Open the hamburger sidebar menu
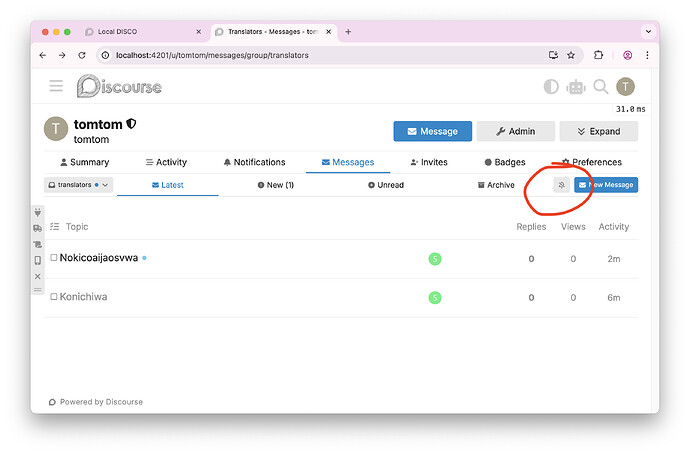This screenshot has width=690, height=453. 56,86
